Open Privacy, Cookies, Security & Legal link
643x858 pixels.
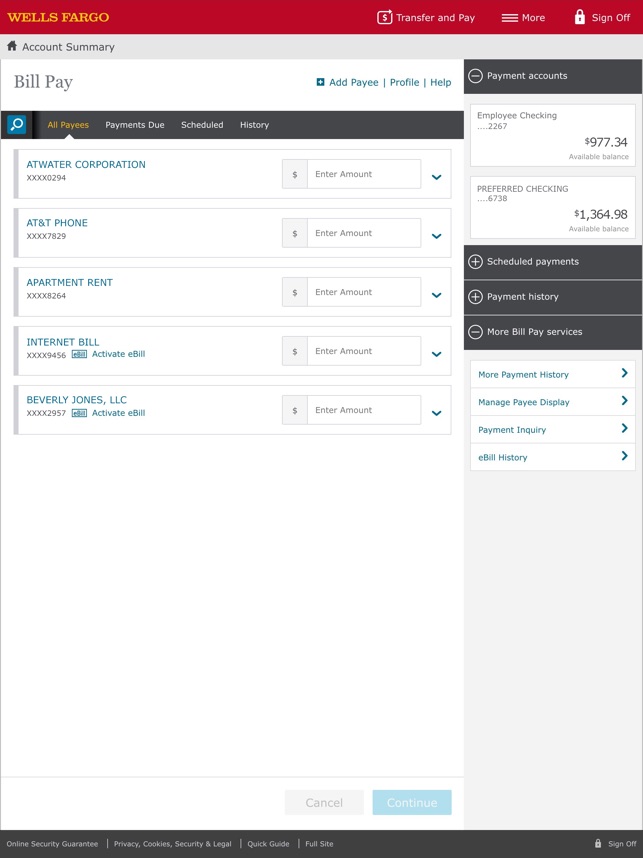pos(172,844)
